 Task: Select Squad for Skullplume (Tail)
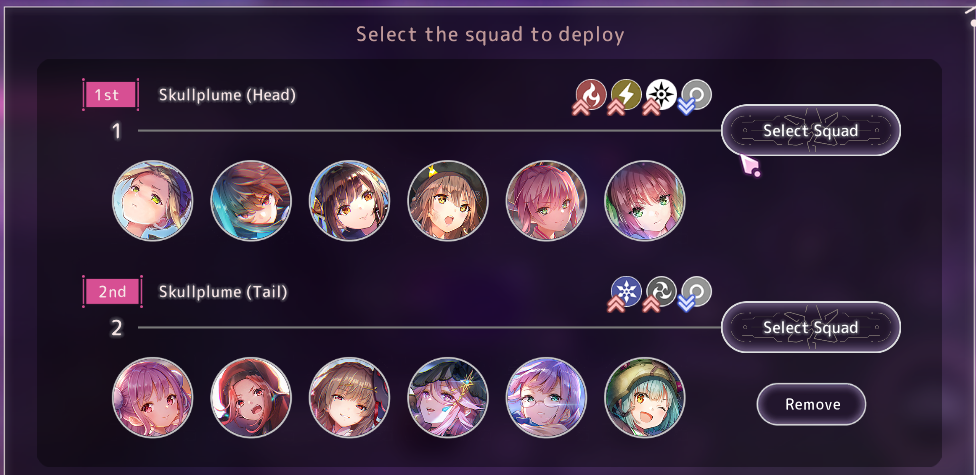(x=810, y=327)
